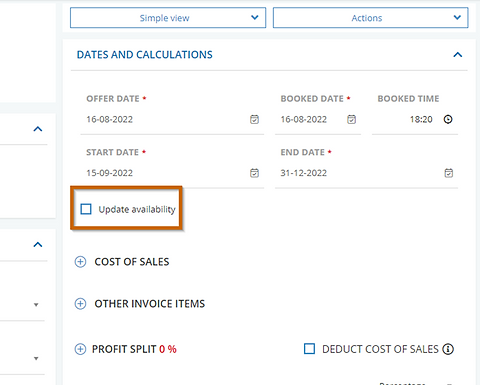Open the End Date calendar picker

click(449, 173)
